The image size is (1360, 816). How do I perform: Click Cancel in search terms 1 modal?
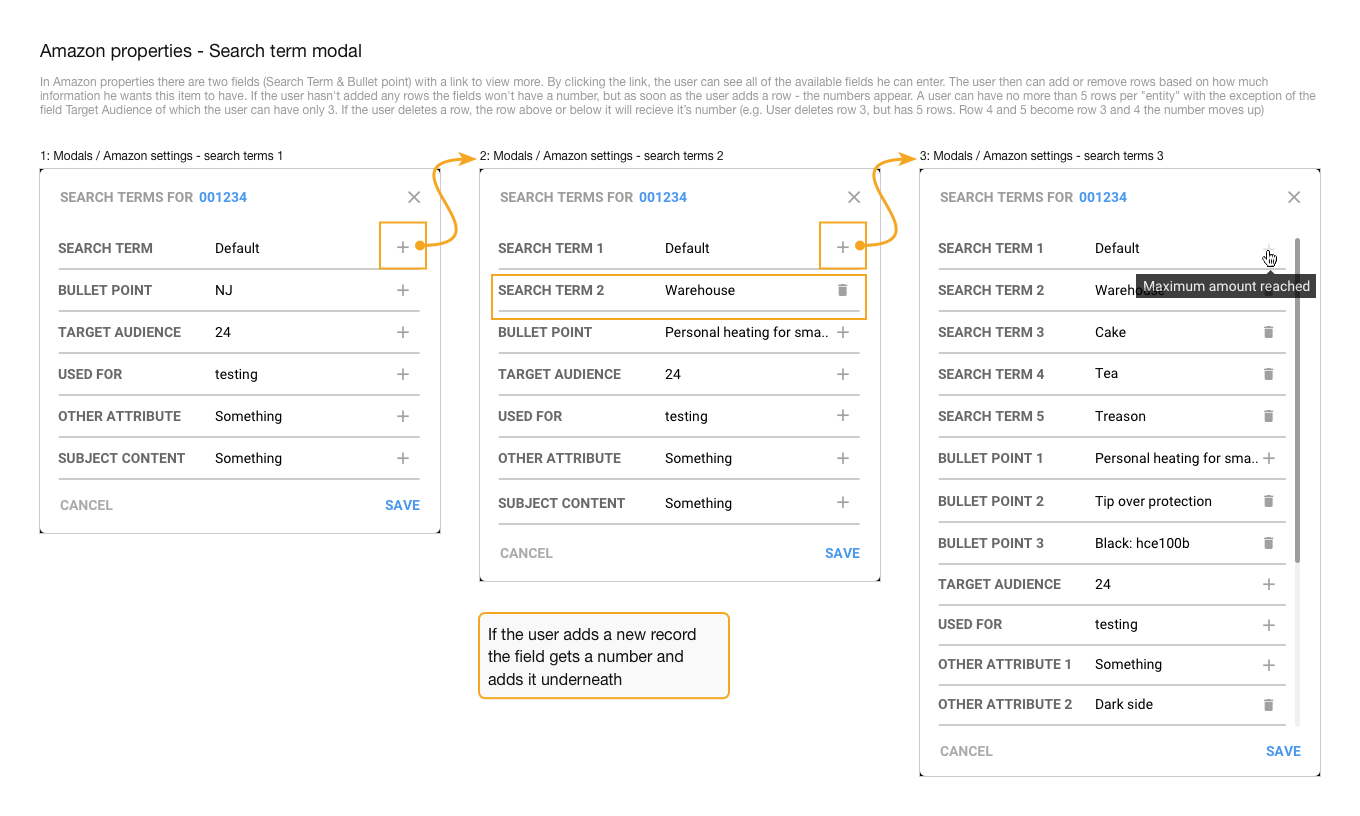[86, 505]
